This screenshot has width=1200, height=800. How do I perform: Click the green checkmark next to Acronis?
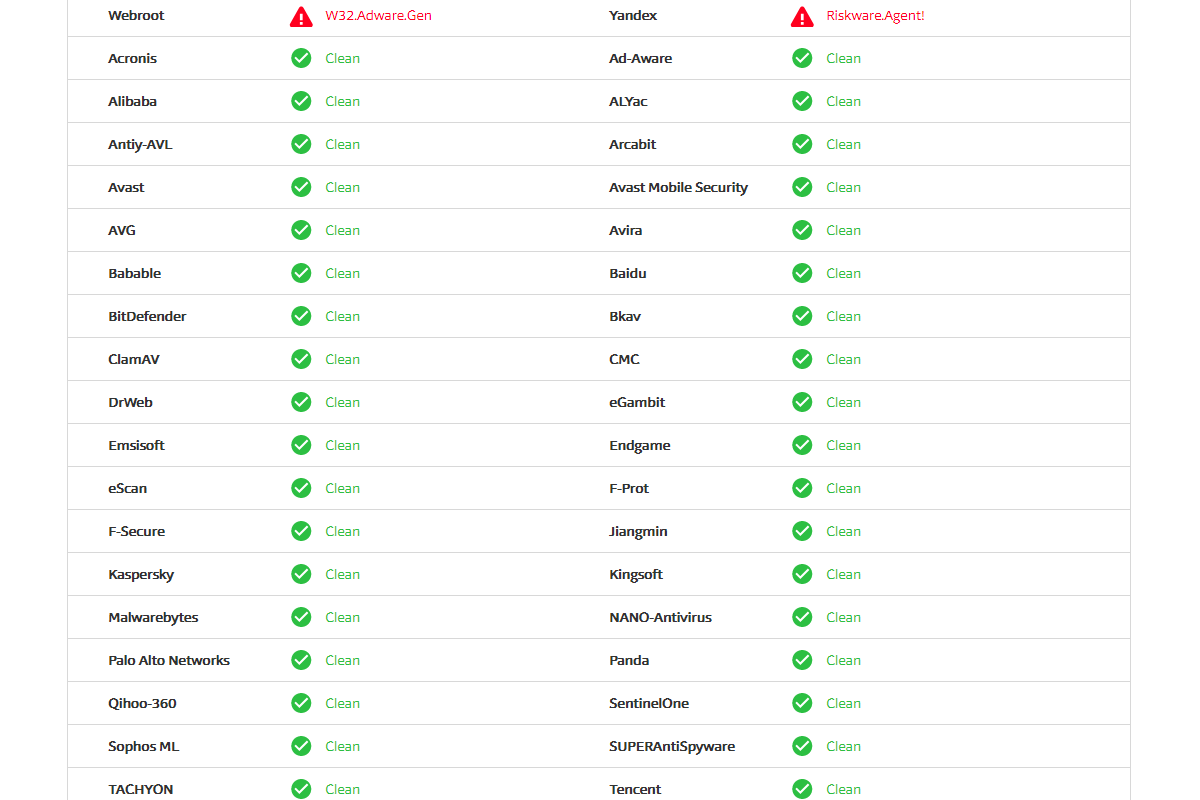[x=301, y=58]
